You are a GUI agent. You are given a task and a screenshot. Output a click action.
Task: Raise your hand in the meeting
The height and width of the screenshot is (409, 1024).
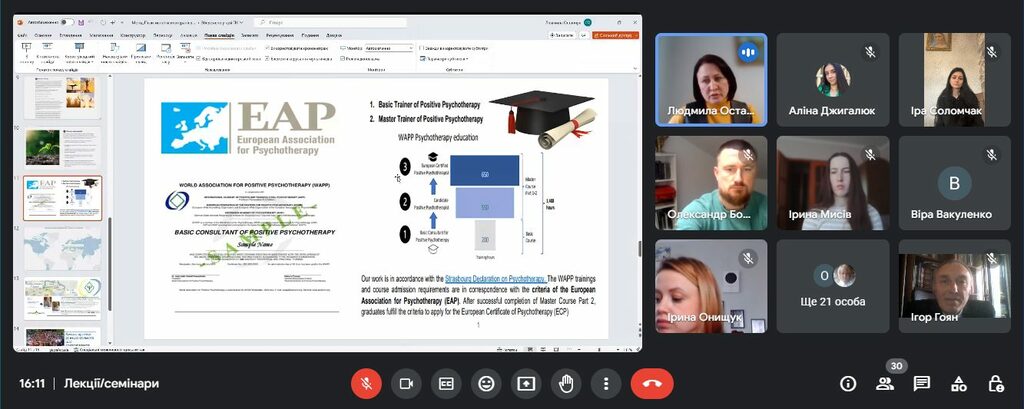(566, 383)
